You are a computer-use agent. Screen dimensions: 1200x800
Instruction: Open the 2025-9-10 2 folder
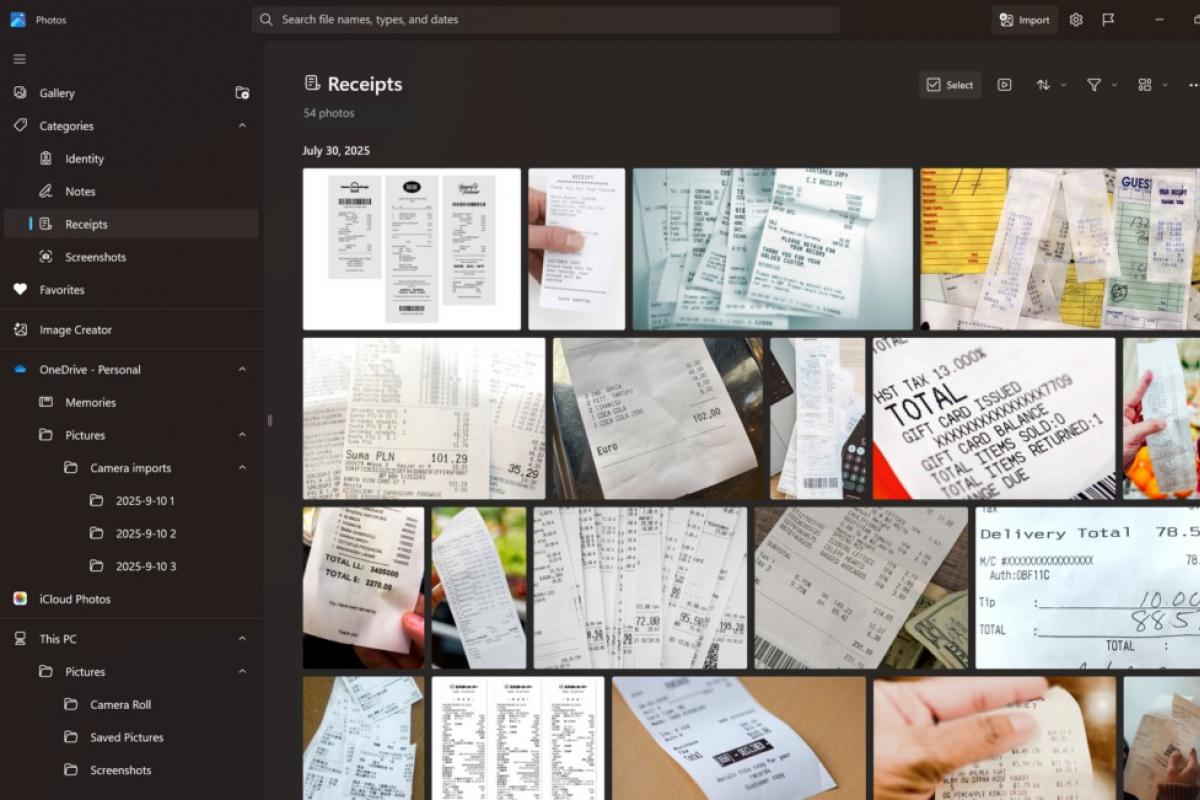pos(145,534)
